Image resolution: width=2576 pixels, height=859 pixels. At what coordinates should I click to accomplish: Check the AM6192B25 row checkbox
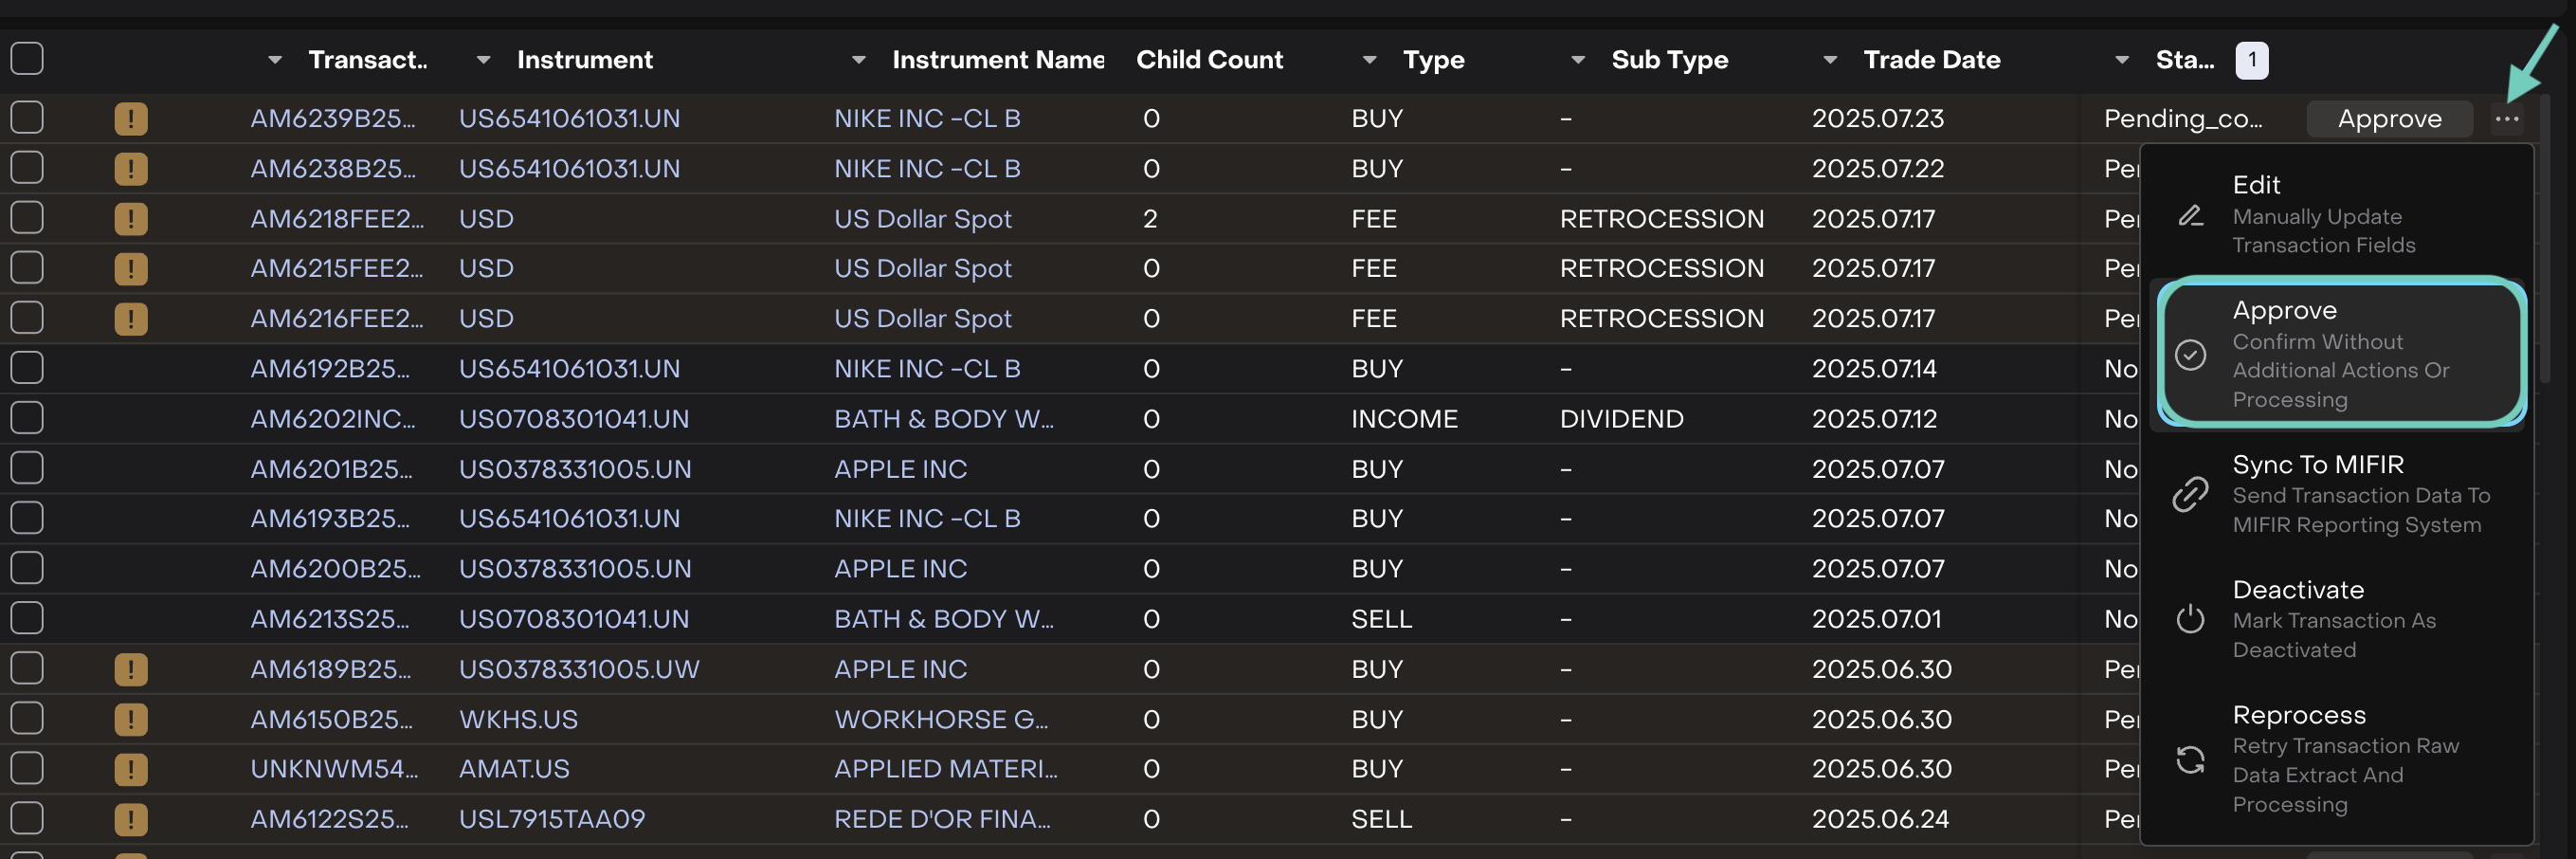tap(27, 368)
